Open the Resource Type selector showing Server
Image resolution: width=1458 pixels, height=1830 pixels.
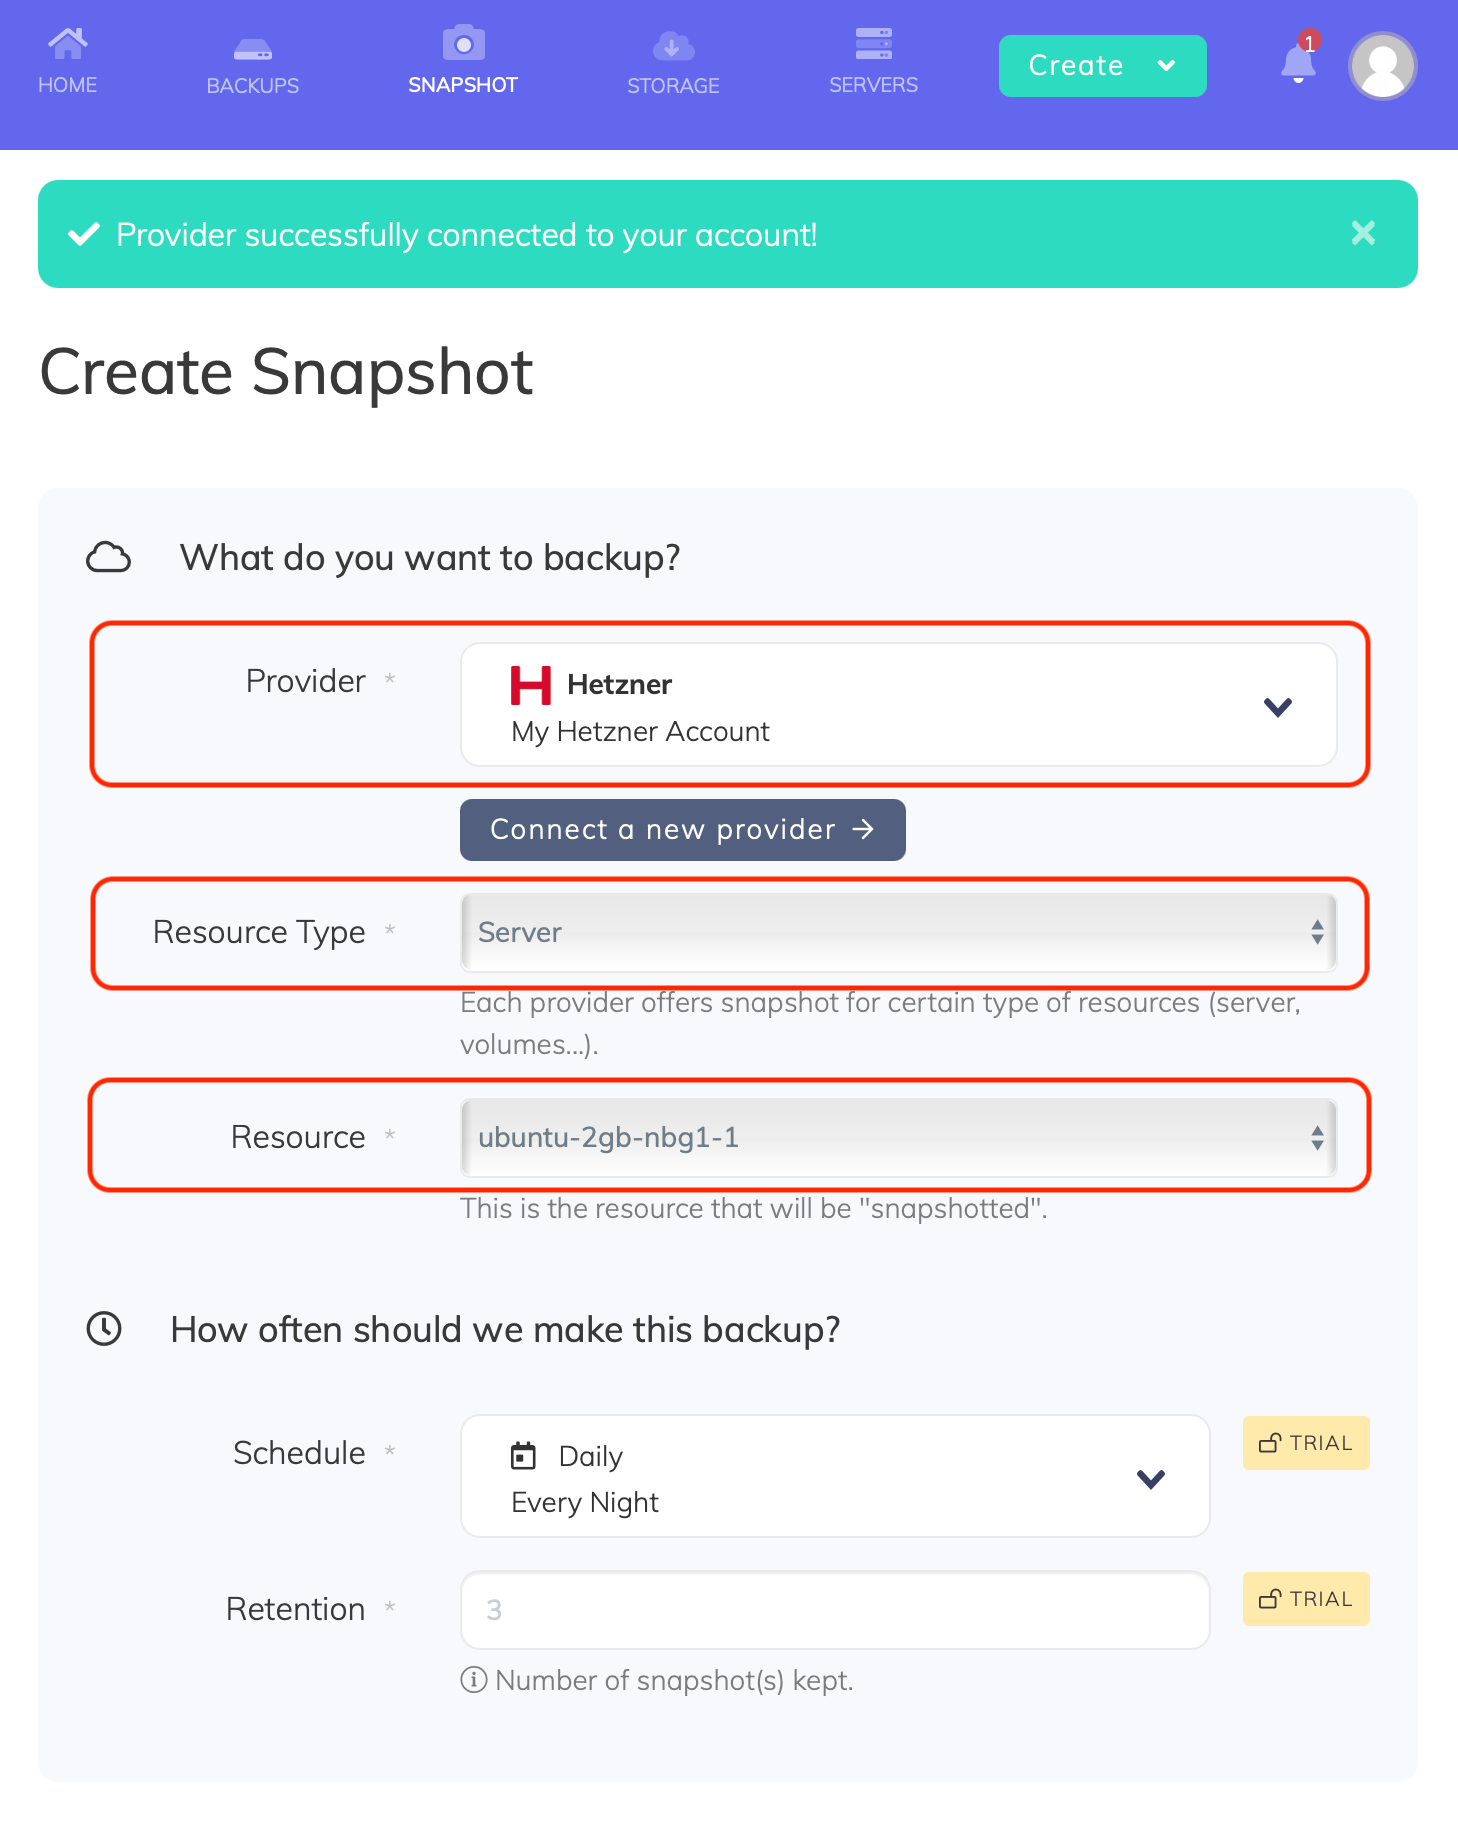pyautogui.click(x=897, y=933)
